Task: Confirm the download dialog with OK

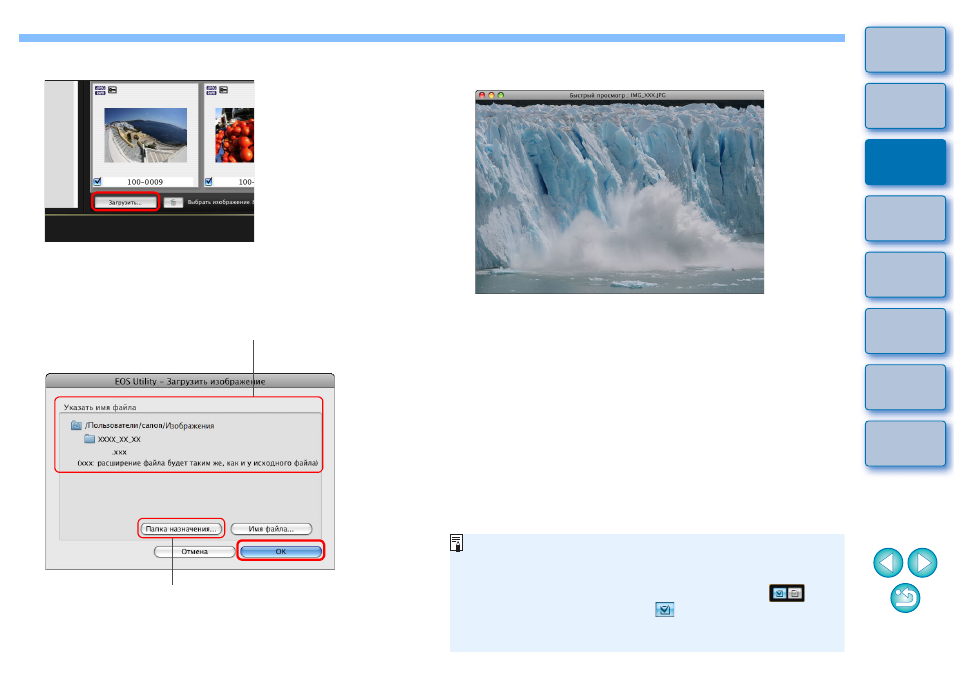Action: pyautogui.click(x=280, y=551)
